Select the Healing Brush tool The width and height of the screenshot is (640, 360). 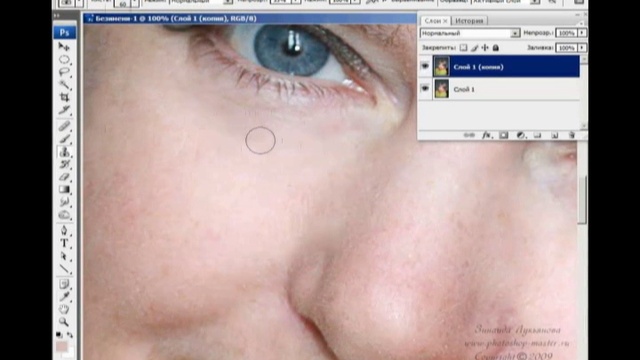tap(64, 126)
